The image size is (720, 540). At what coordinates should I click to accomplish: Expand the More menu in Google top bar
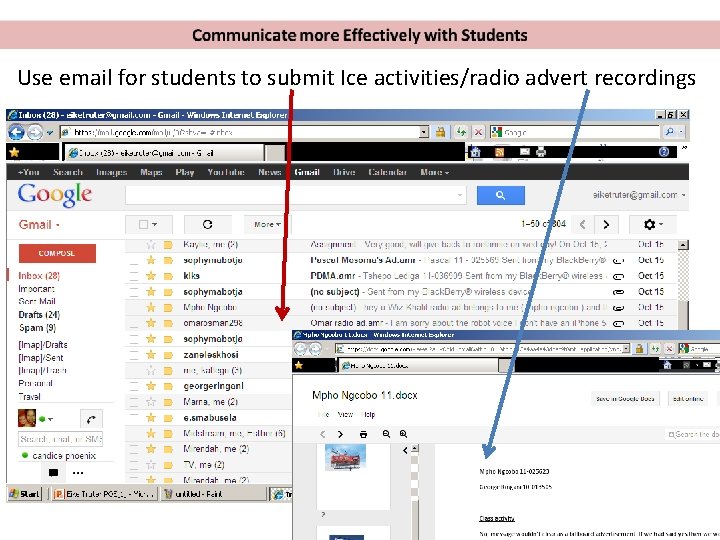click(434, 172)
